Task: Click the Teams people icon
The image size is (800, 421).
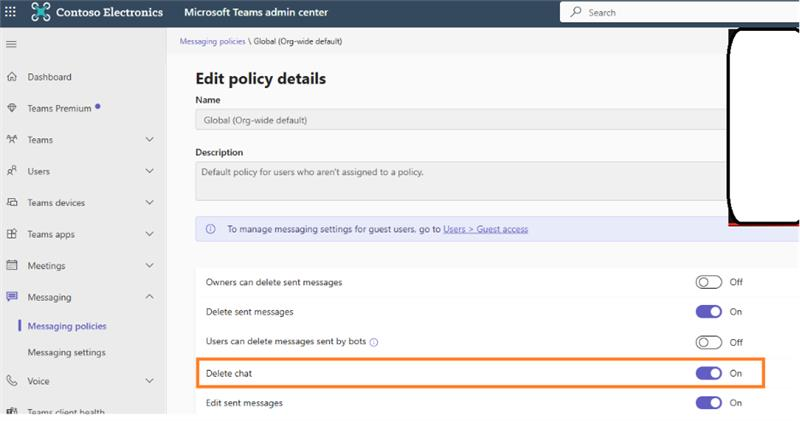Action: pyautogui.click(x=12, y=139)
